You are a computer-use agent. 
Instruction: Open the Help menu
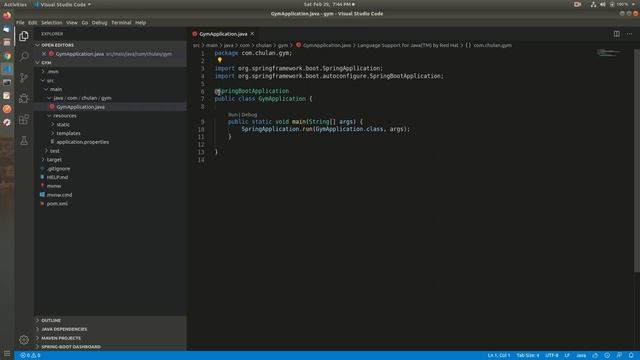coord(140,23)
